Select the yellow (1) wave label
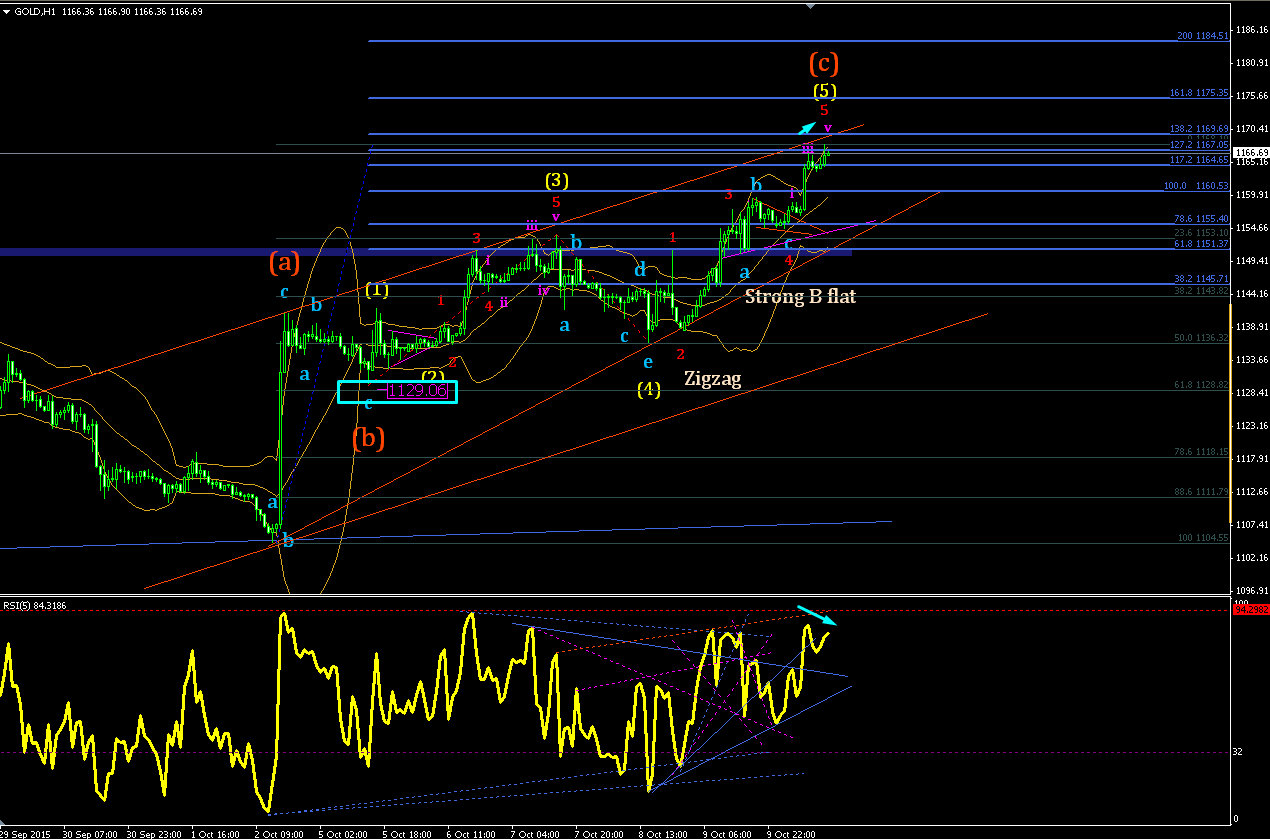Viewport: 1270px width, 839px height. tap(376, 290)
